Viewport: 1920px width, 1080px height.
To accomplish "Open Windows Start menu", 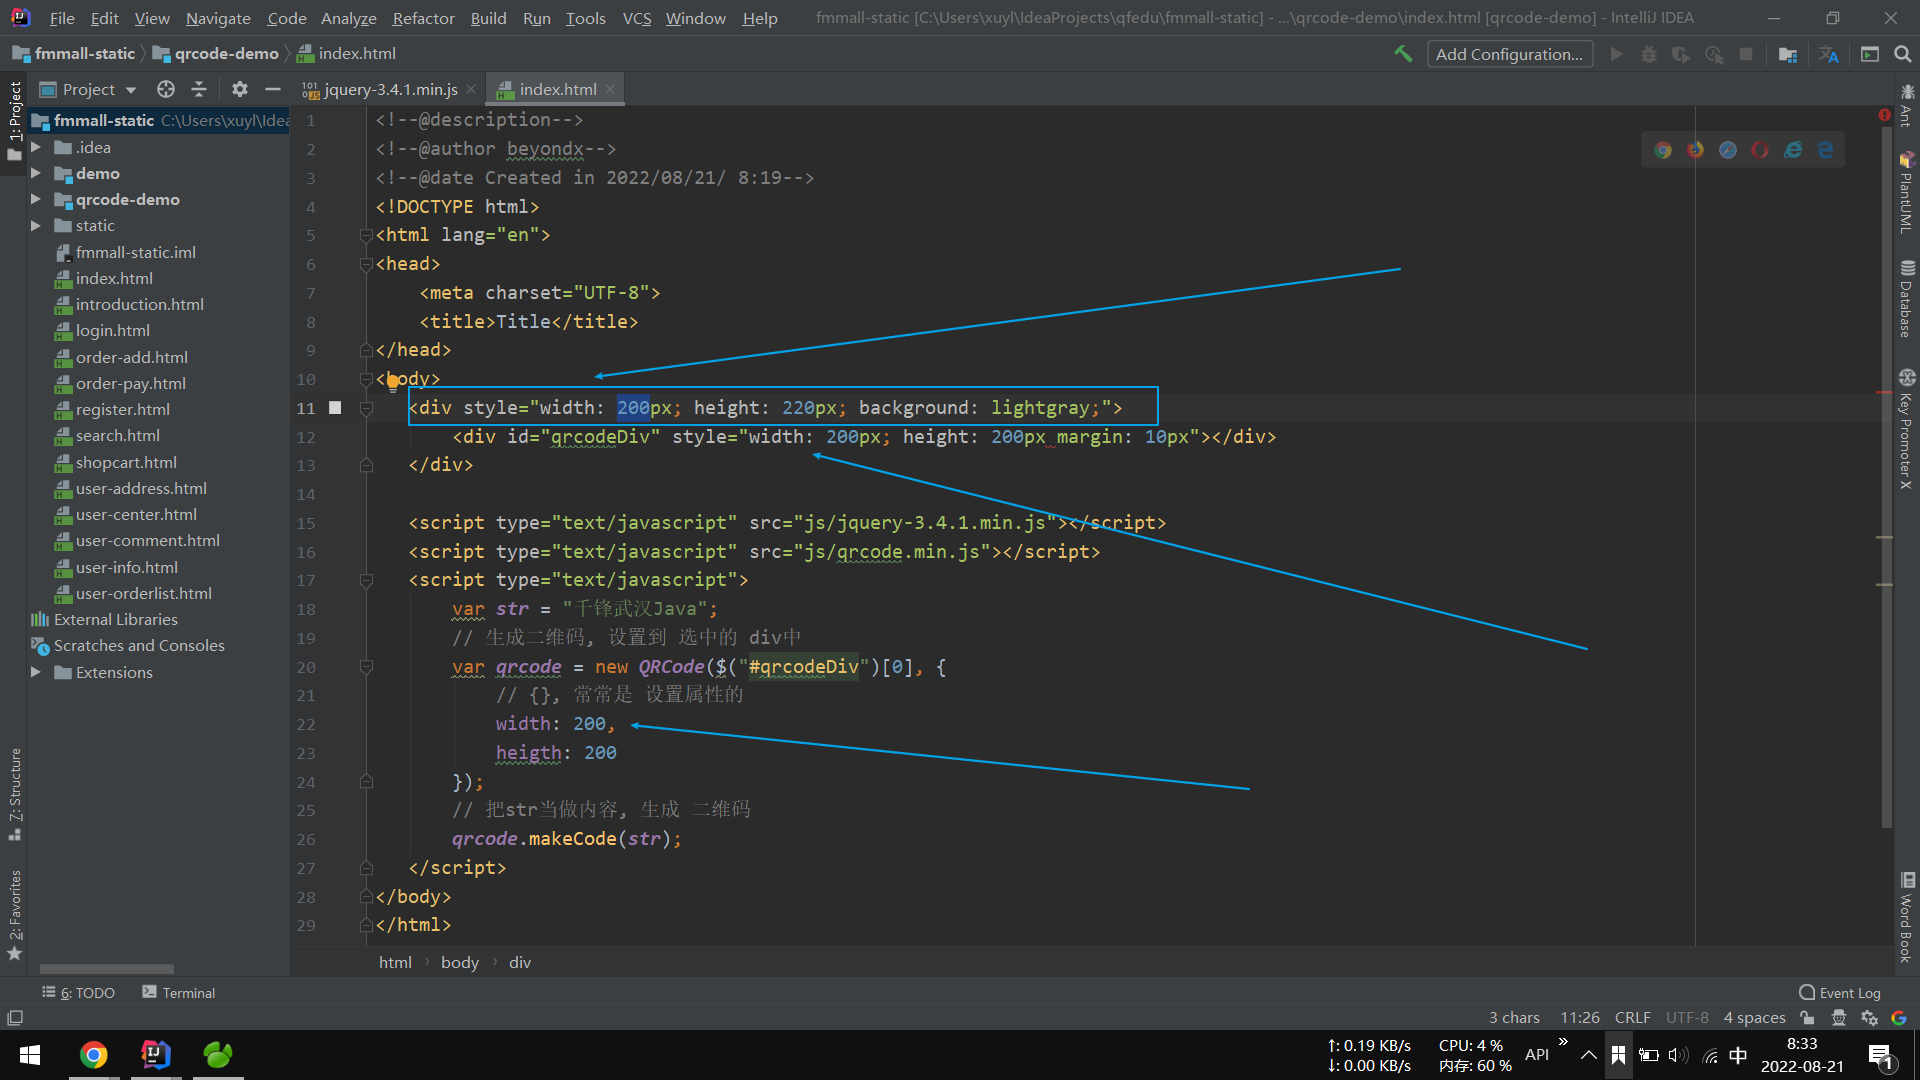I will pyautogui.click(x=30, y=1055).
